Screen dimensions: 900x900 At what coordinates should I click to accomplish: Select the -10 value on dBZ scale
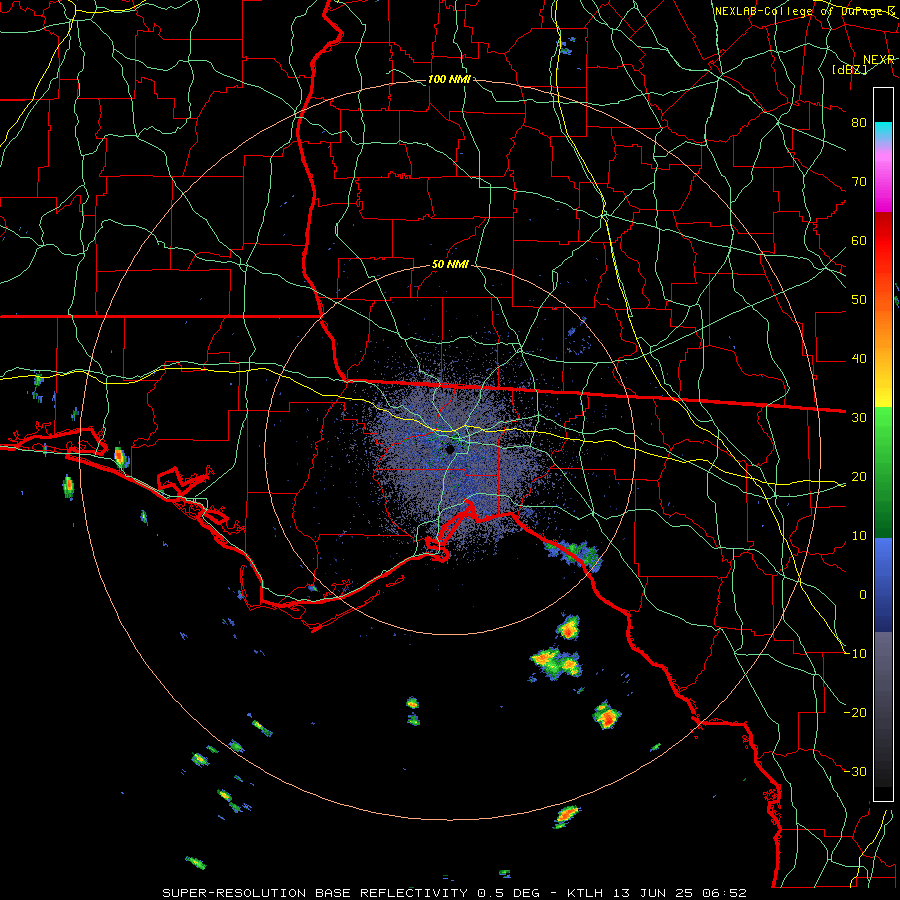point(855,654)
